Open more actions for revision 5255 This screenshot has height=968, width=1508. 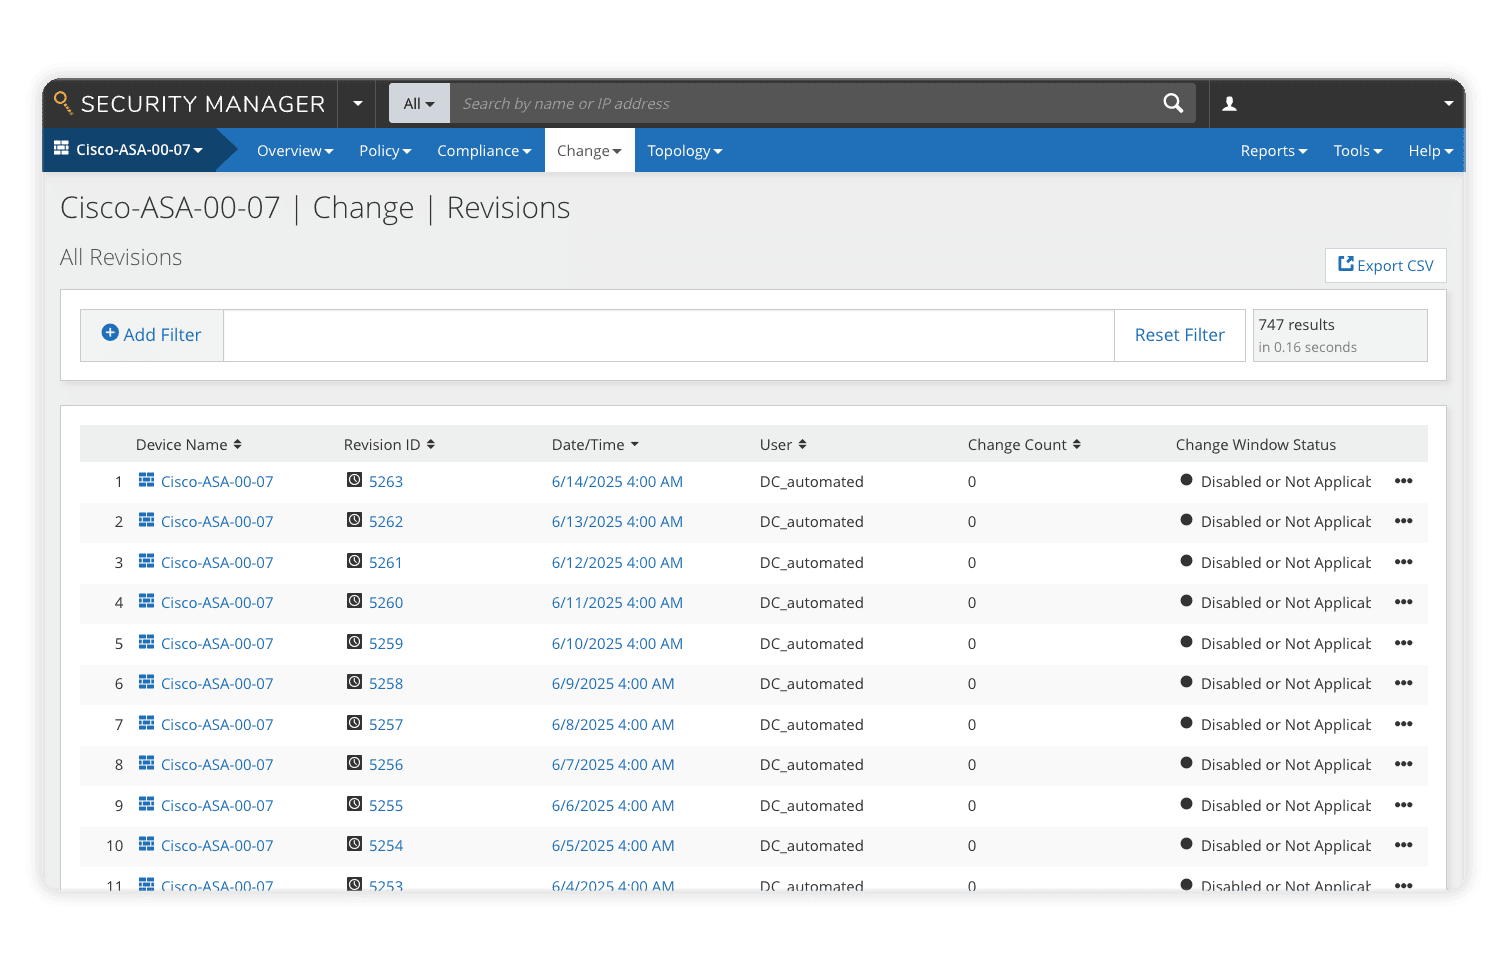[x=1404, y=805]
